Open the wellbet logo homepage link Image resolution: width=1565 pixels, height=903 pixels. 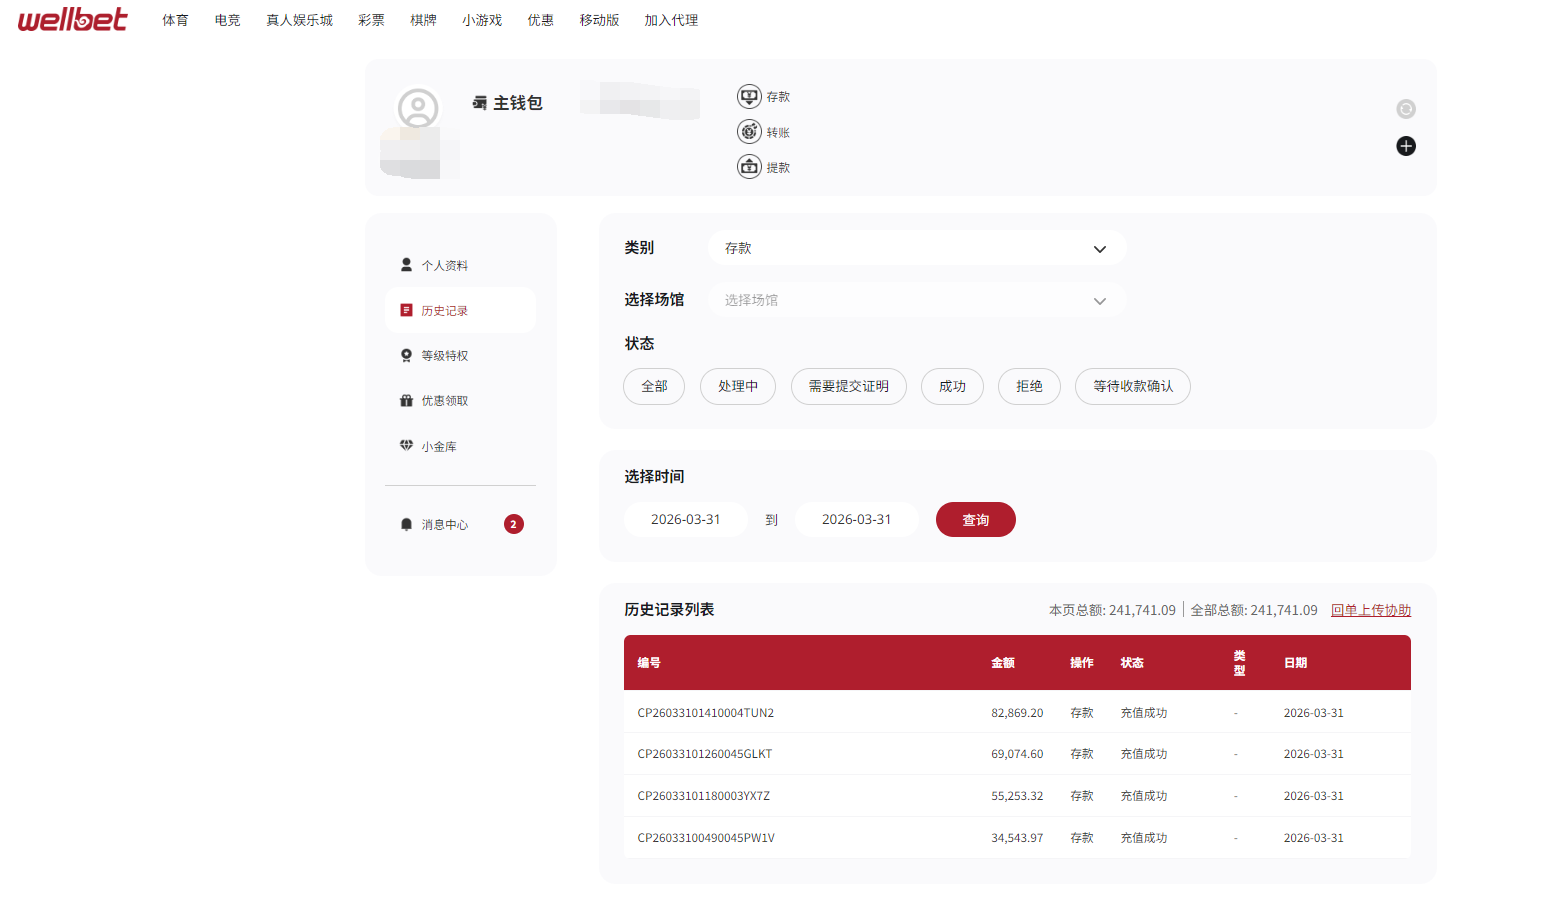click(x=70, y=19)
